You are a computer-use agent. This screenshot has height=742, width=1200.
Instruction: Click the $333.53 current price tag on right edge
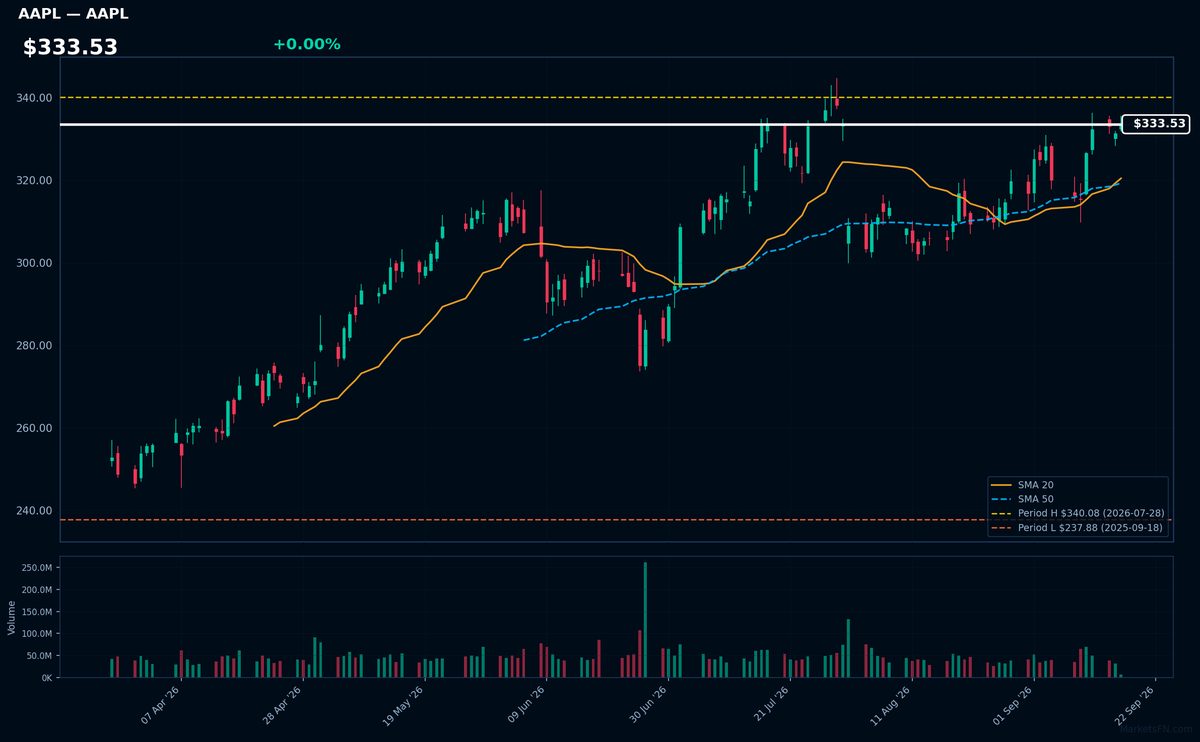click(1156, 124)
